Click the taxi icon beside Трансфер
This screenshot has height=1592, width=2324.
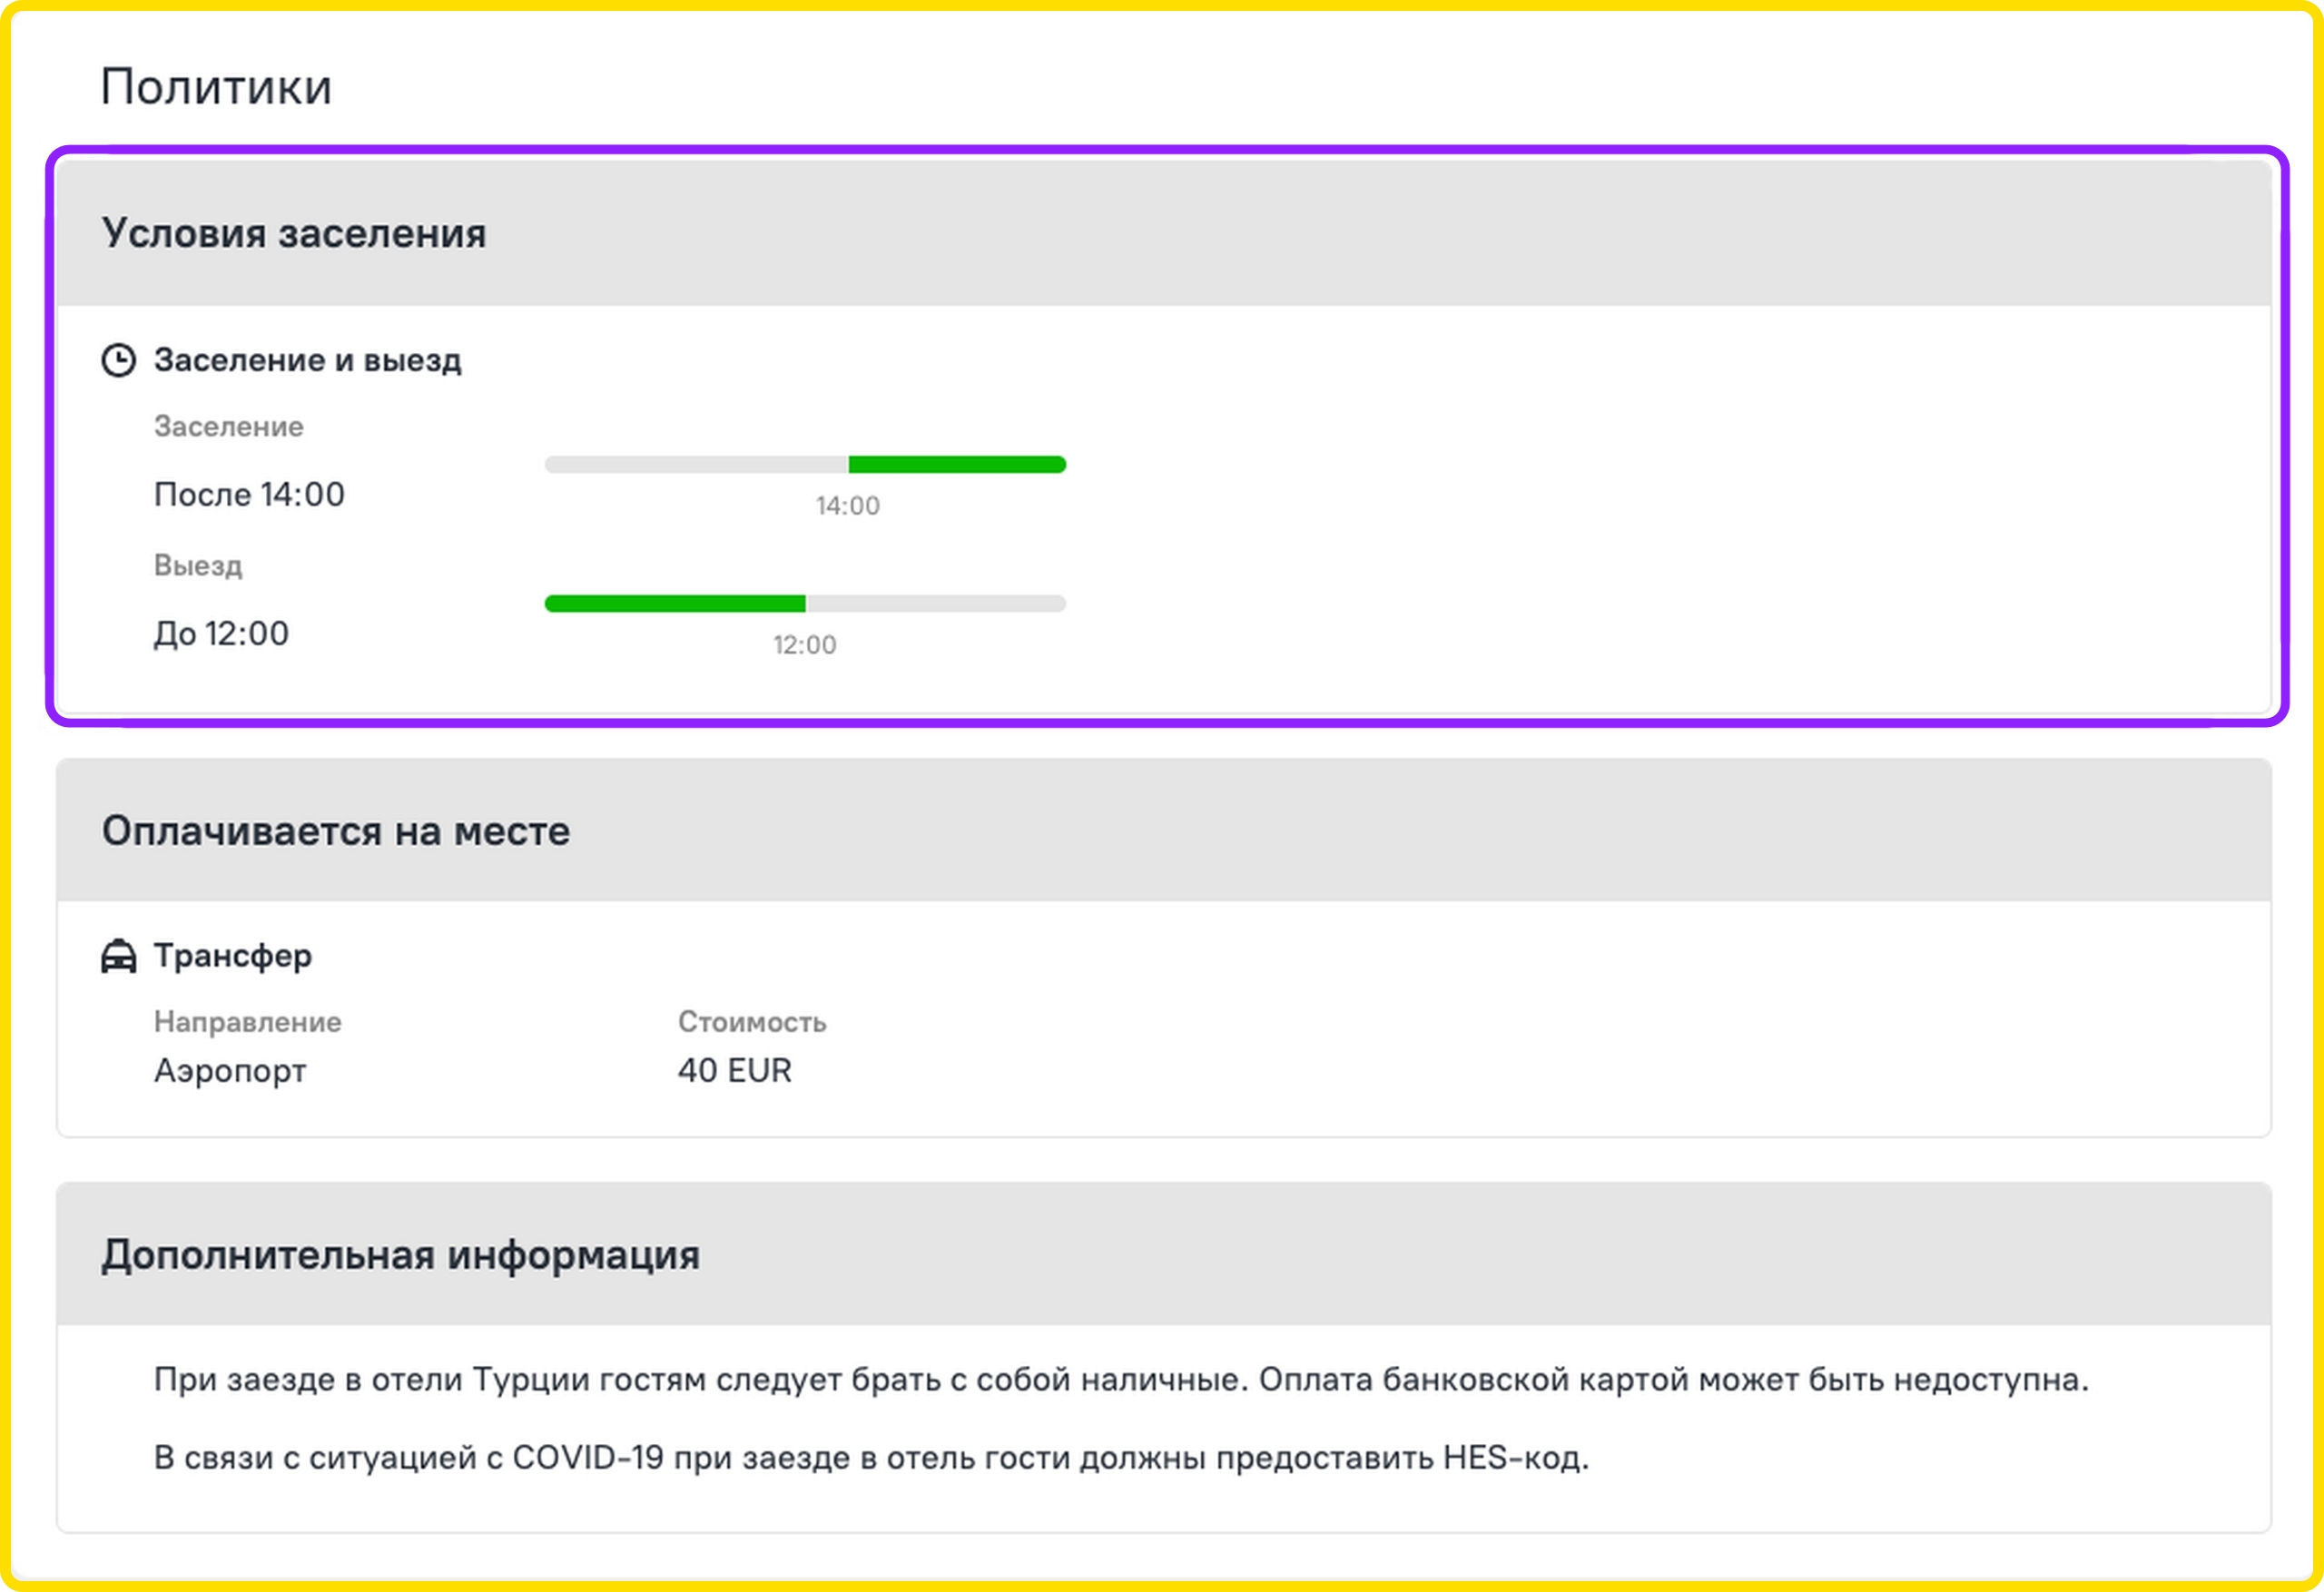tap(118, 956)
